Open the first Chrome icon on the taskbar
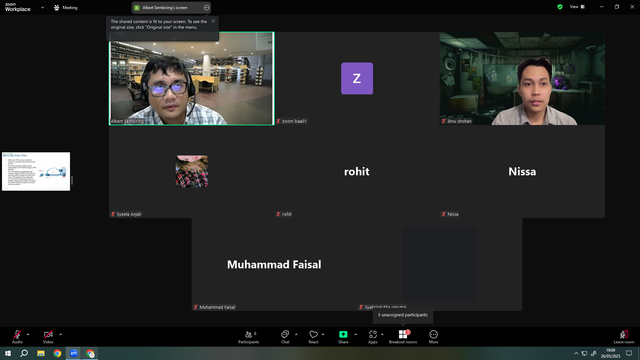Image resolution: width=640 pixels, height=360 pixels. 57,353
